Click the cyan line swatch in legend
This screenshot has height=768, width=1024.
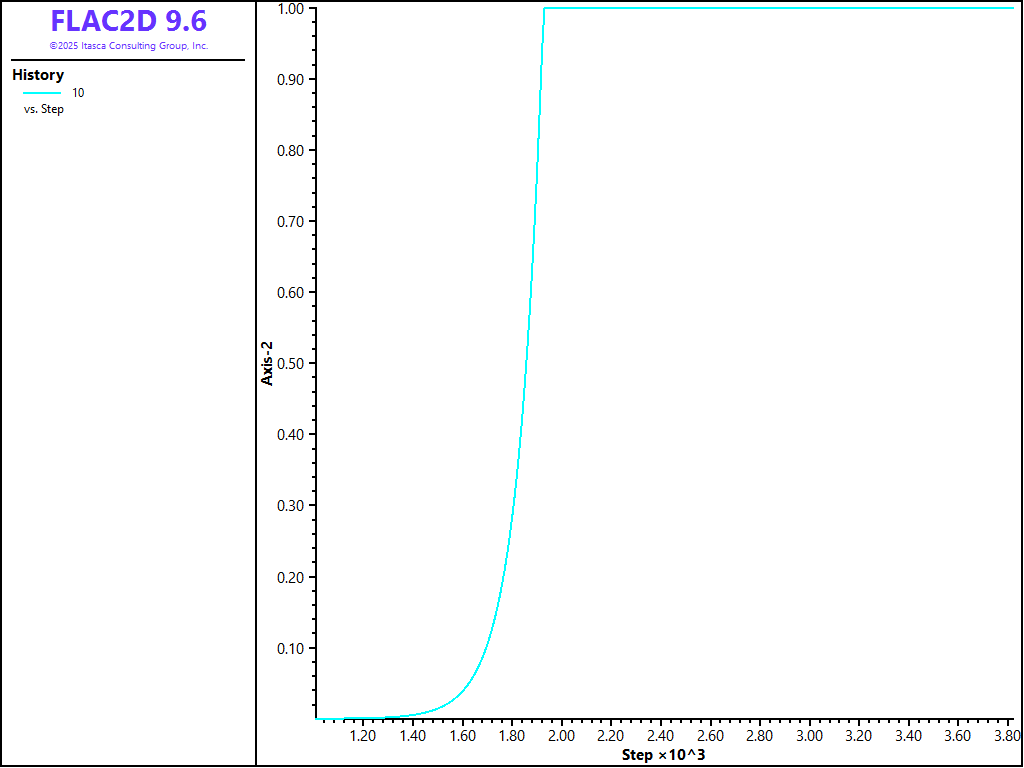click(42, 92)
